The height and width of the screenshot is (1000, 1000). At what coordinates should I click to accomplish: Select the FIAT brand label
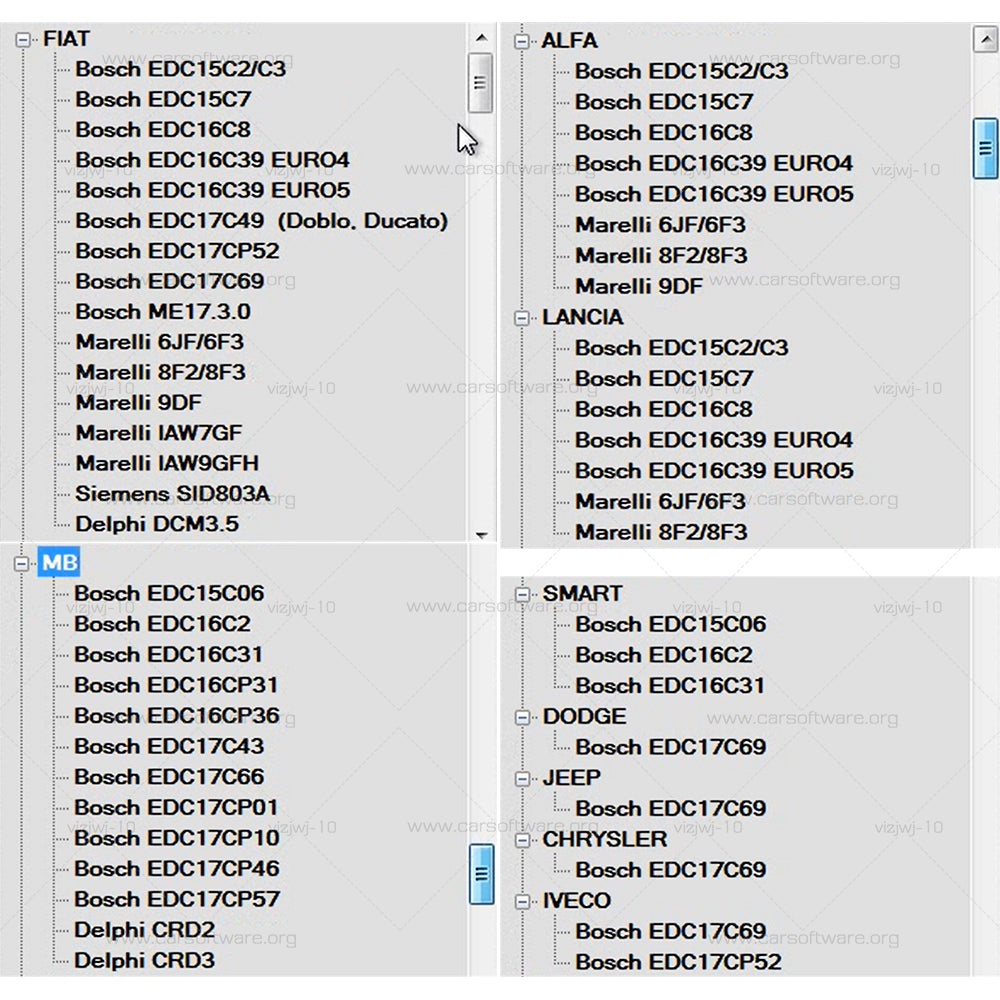click(x=66, y=39)
